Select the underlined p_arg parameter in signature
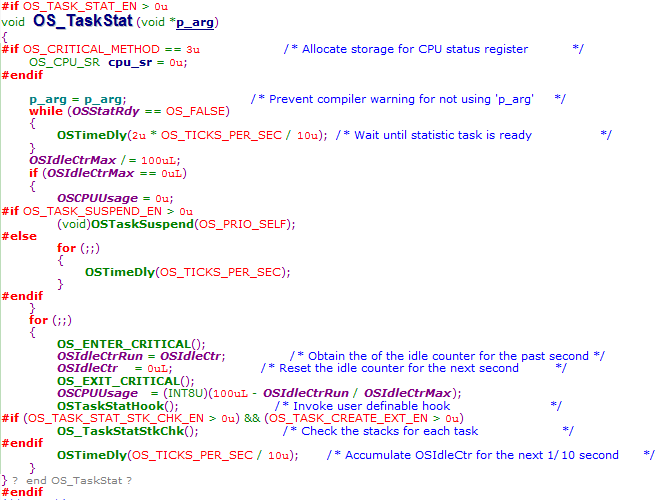This screenshot has height=500, width=671. 195,22
